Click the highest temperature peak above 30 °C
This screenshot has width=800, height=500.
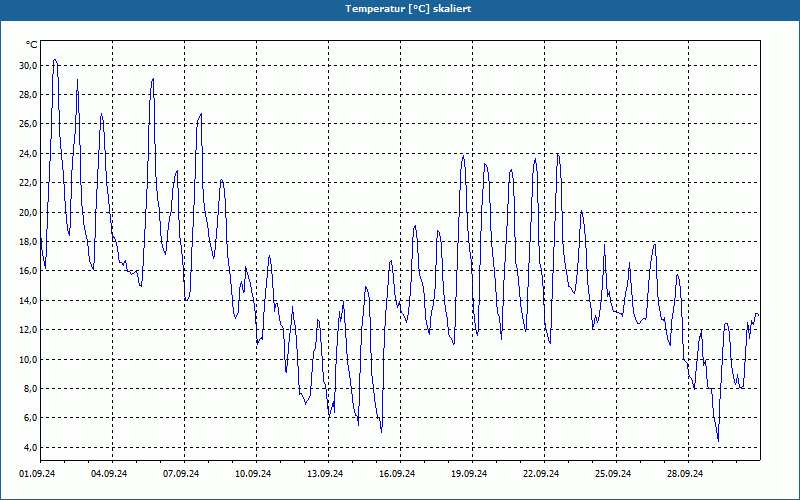[55, 60]
